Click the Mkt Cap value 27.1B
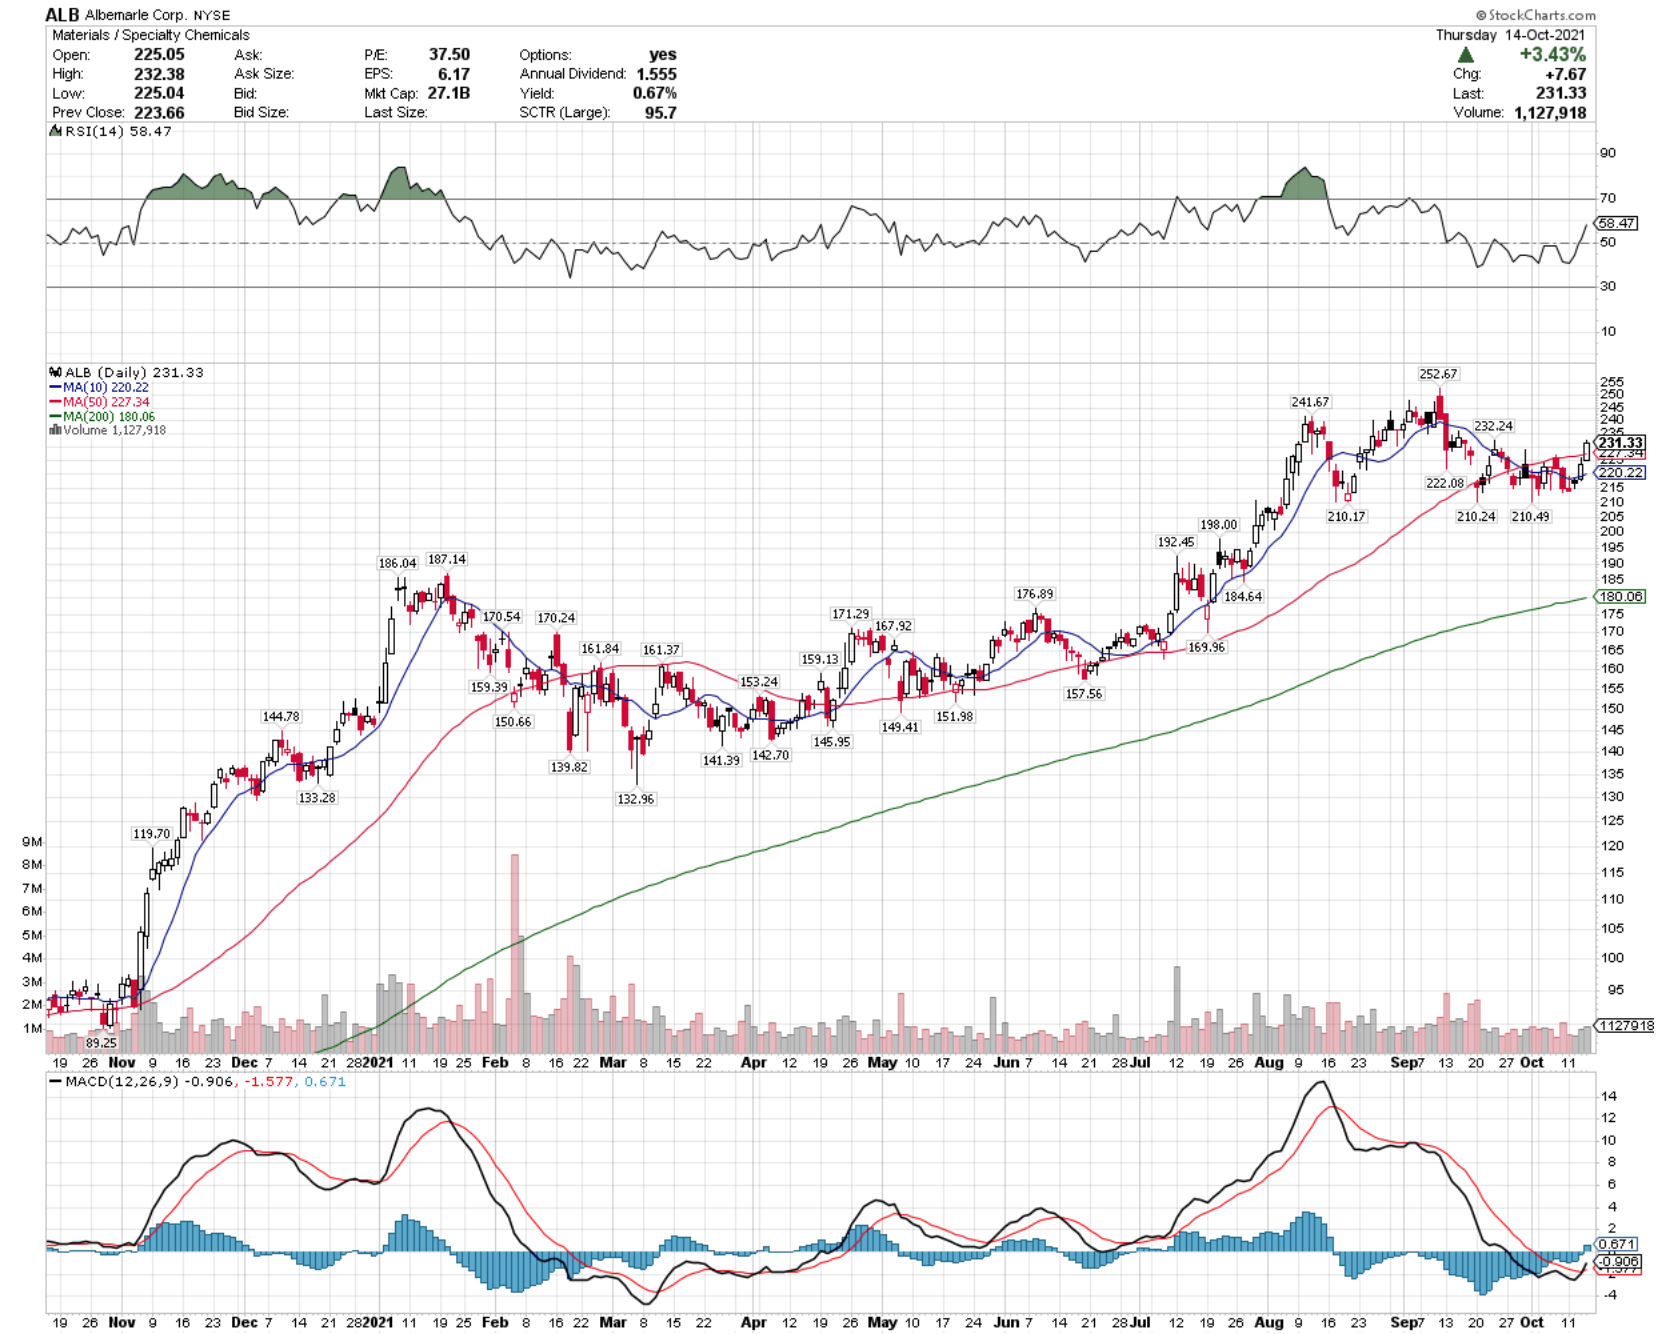 coord(449,93)
